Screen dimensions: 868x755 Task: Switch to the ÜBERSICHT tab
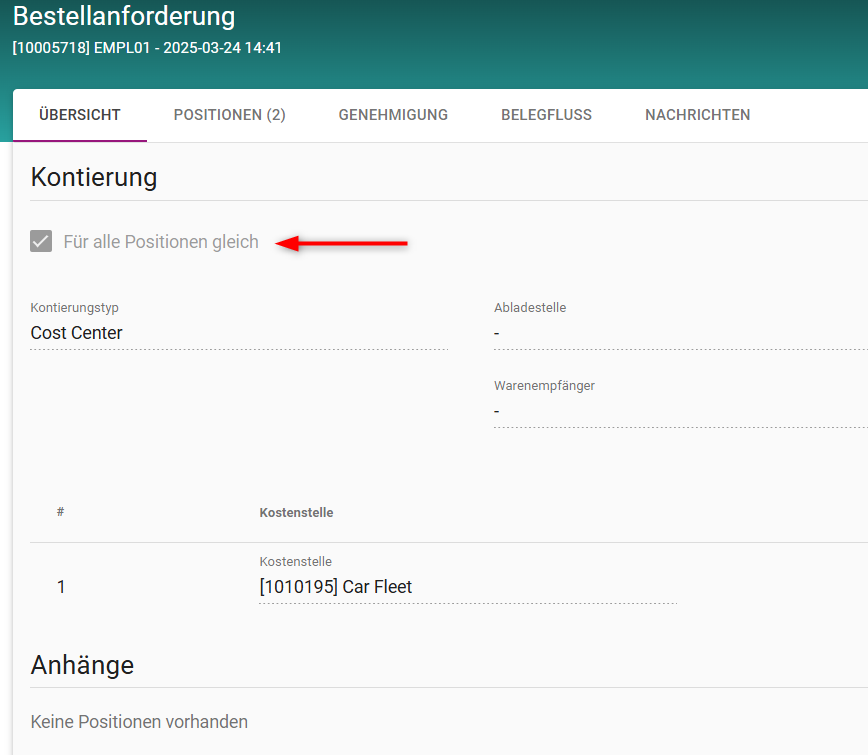click(80, 115)
